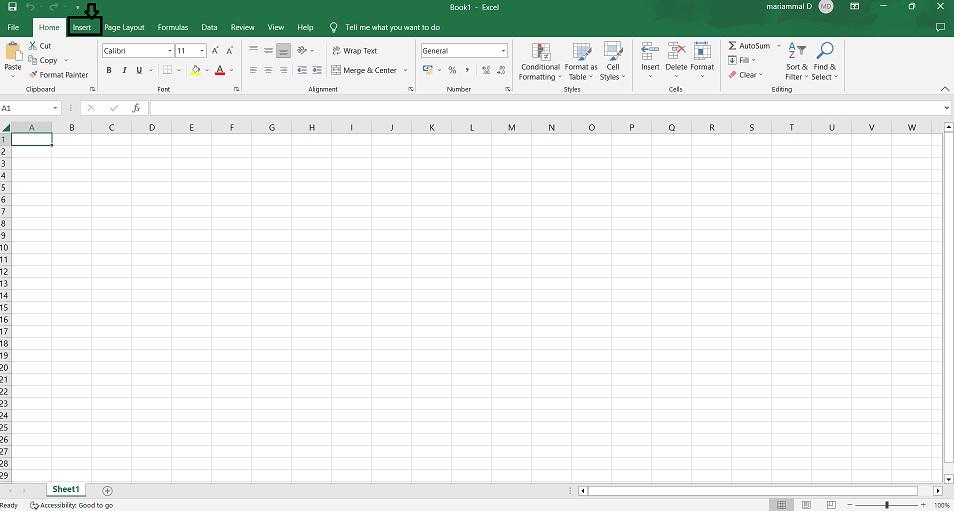Collapse the ribbon with chevron
The image size is (954, 511).
click(945, 89)
